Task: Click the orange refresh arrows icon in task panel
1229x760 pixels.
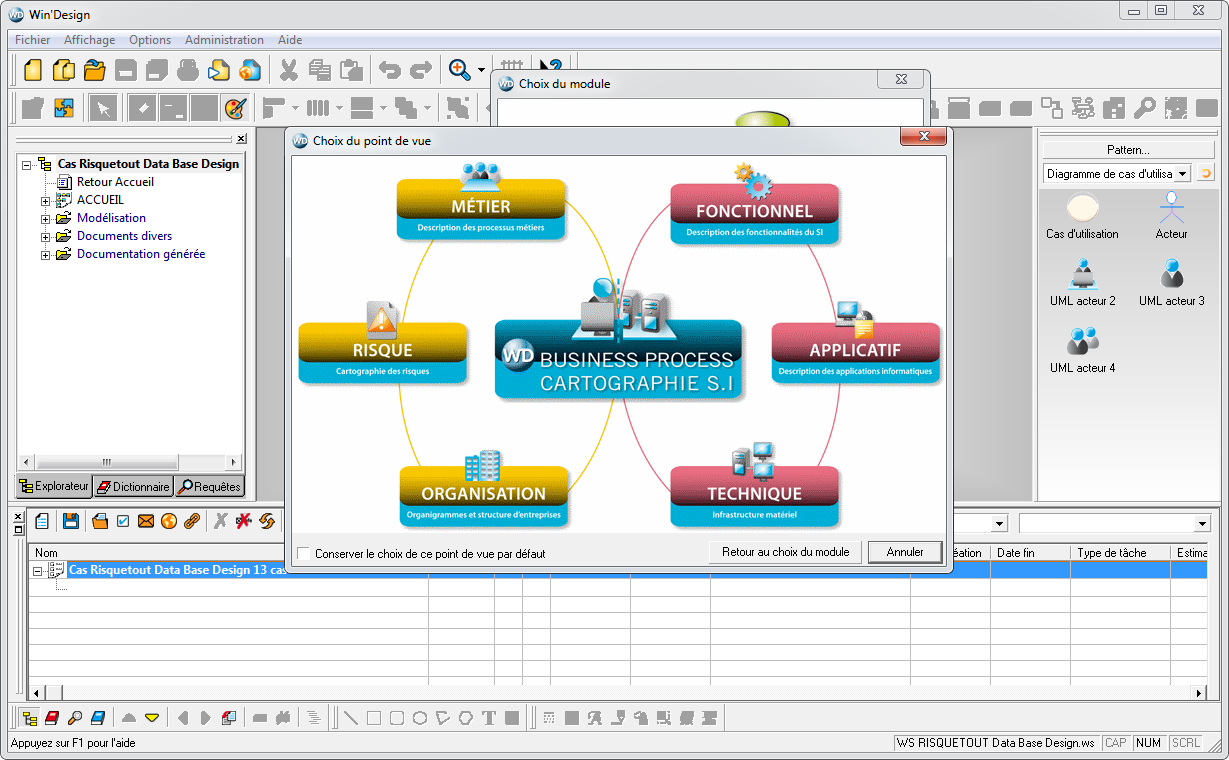Action: (267, 521)
